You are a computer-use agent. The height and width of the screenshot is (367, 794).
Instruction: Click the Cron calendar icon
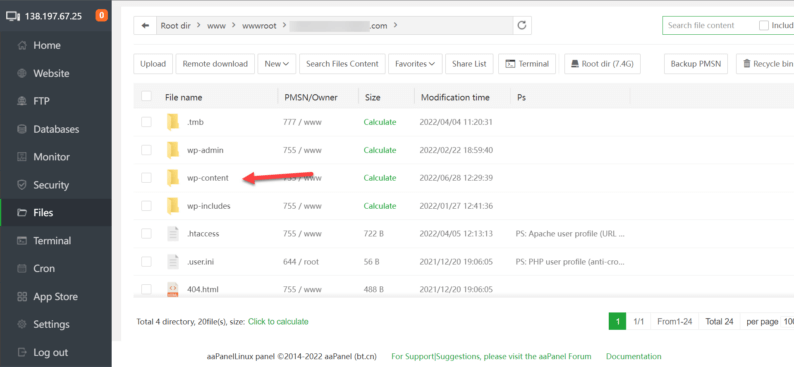pos(22,269)
